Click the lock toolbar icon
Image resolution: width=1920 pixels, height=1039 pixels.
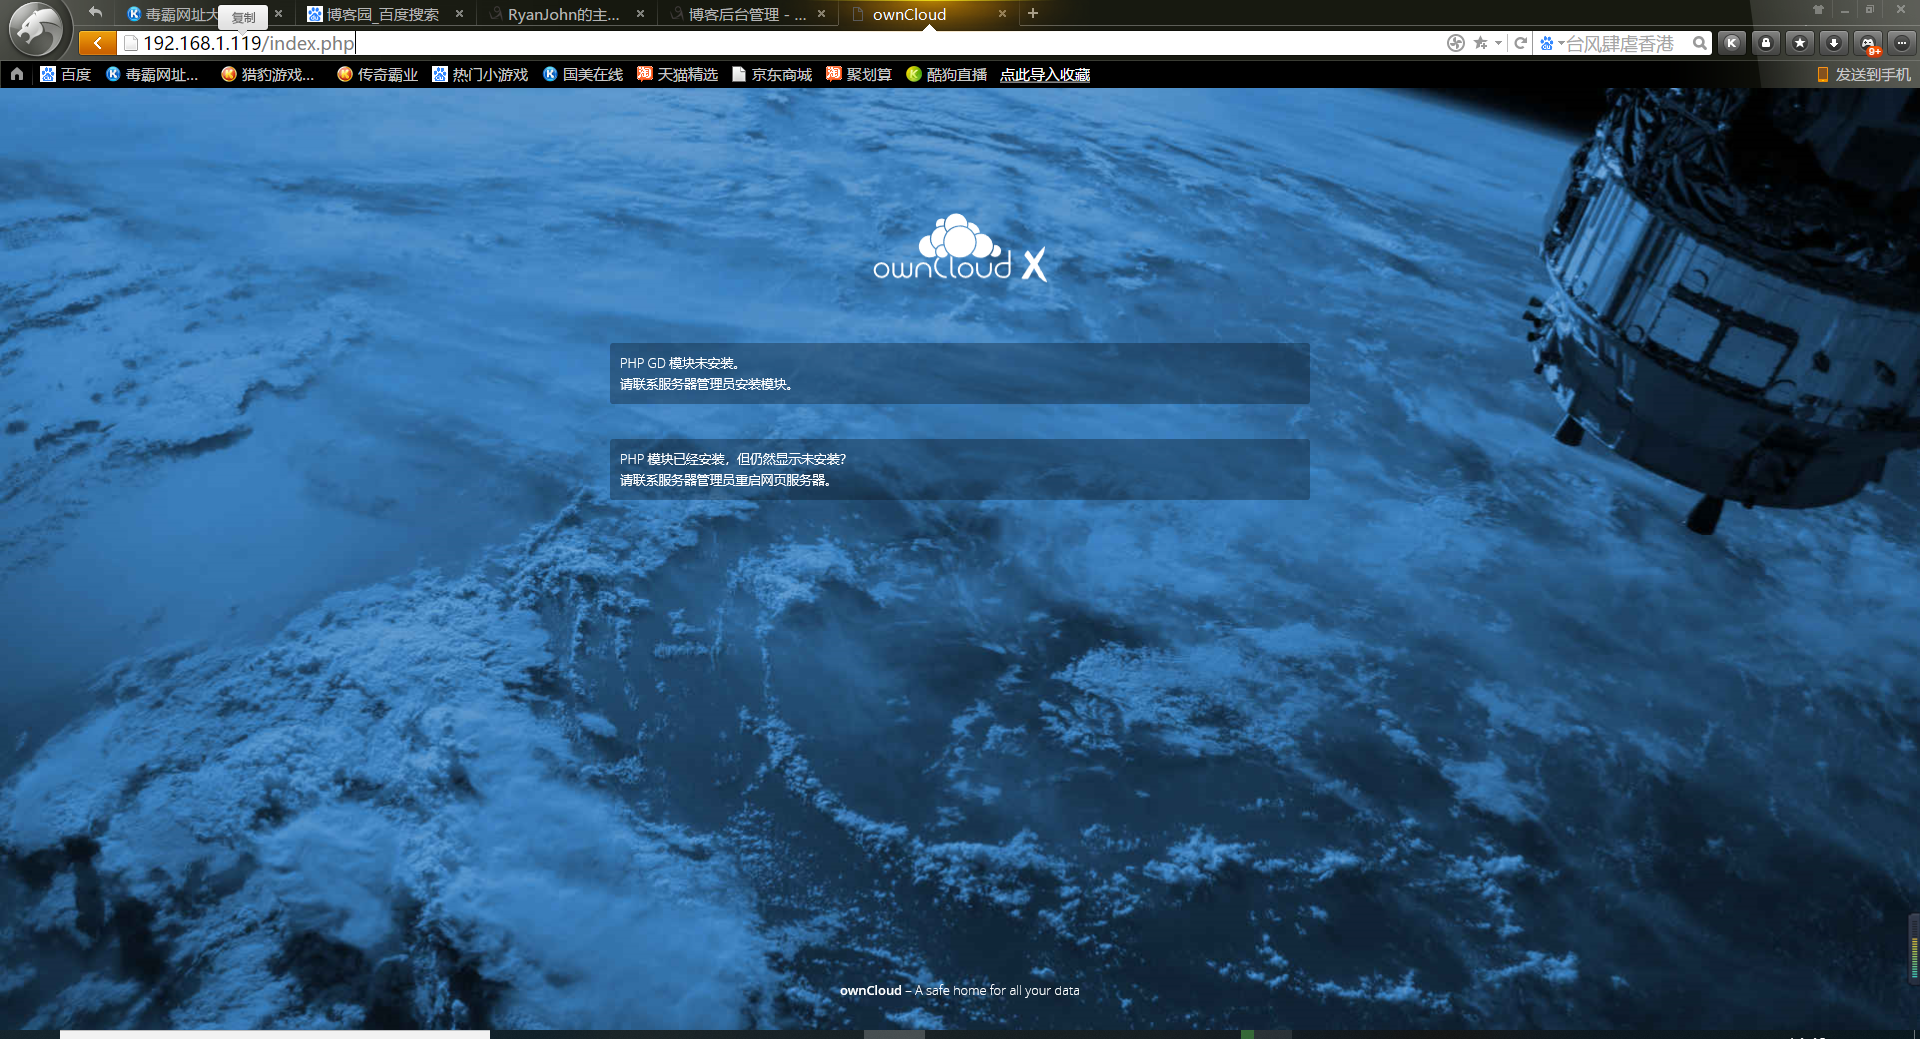(x=1766, y=43)
